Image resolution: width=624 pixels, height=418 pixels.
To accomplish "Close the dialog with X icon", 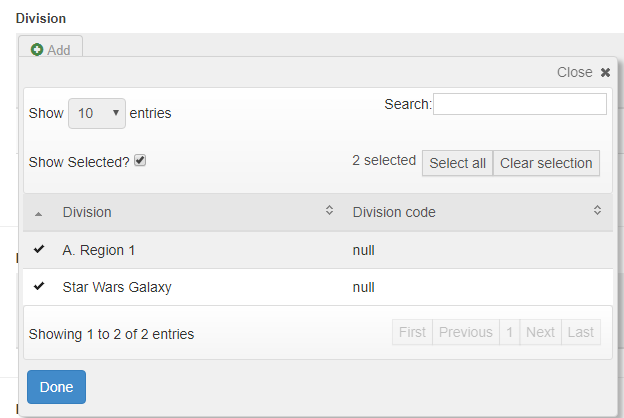I will pos(605,72).
